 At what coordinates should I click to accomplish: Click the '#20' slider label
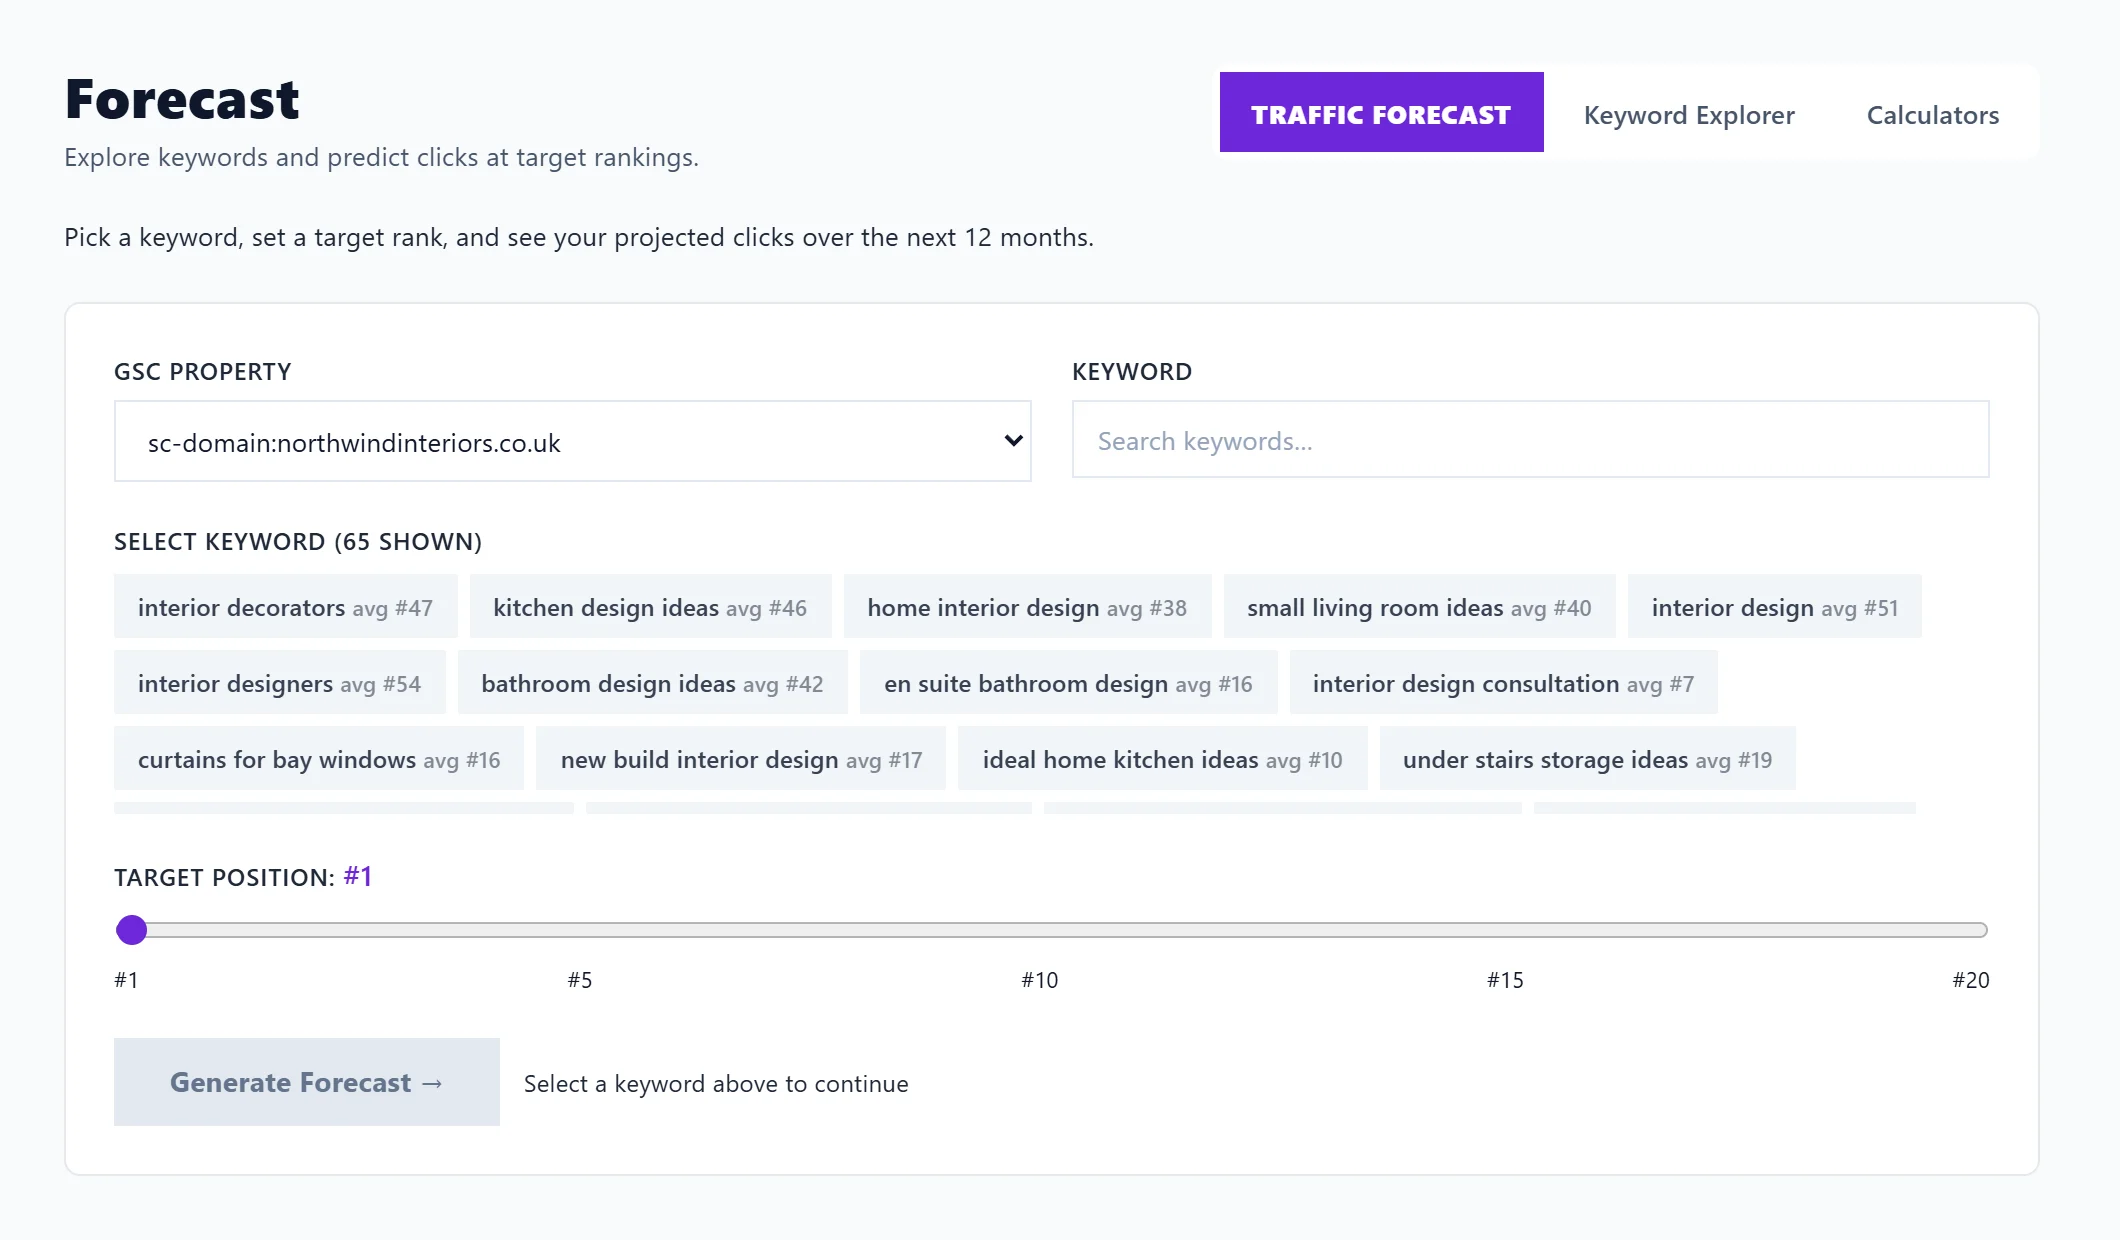click(x=1970, y=980)
